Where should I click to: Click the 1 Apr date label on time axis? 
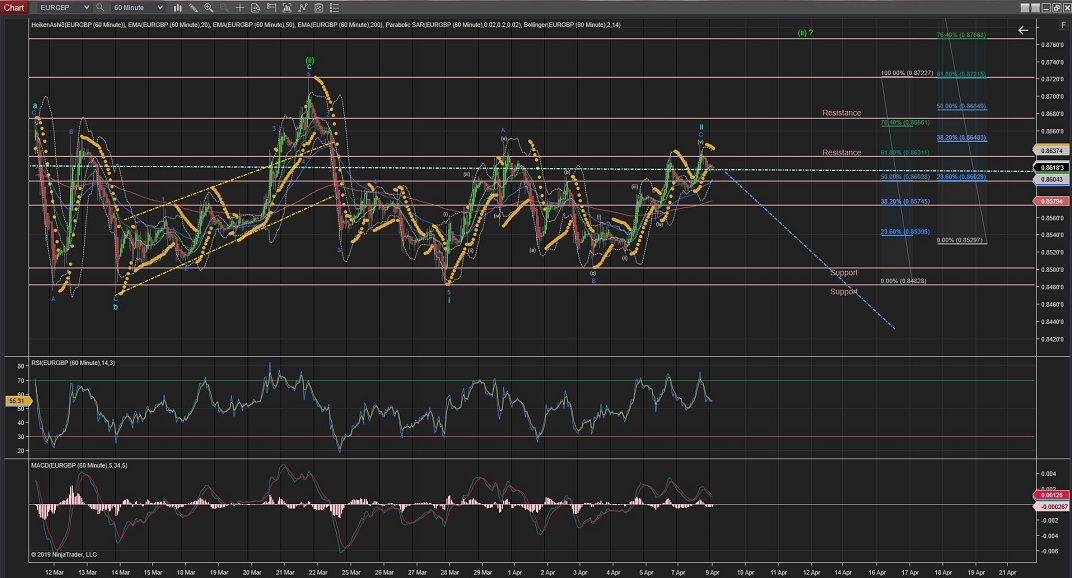pos(515,573)
